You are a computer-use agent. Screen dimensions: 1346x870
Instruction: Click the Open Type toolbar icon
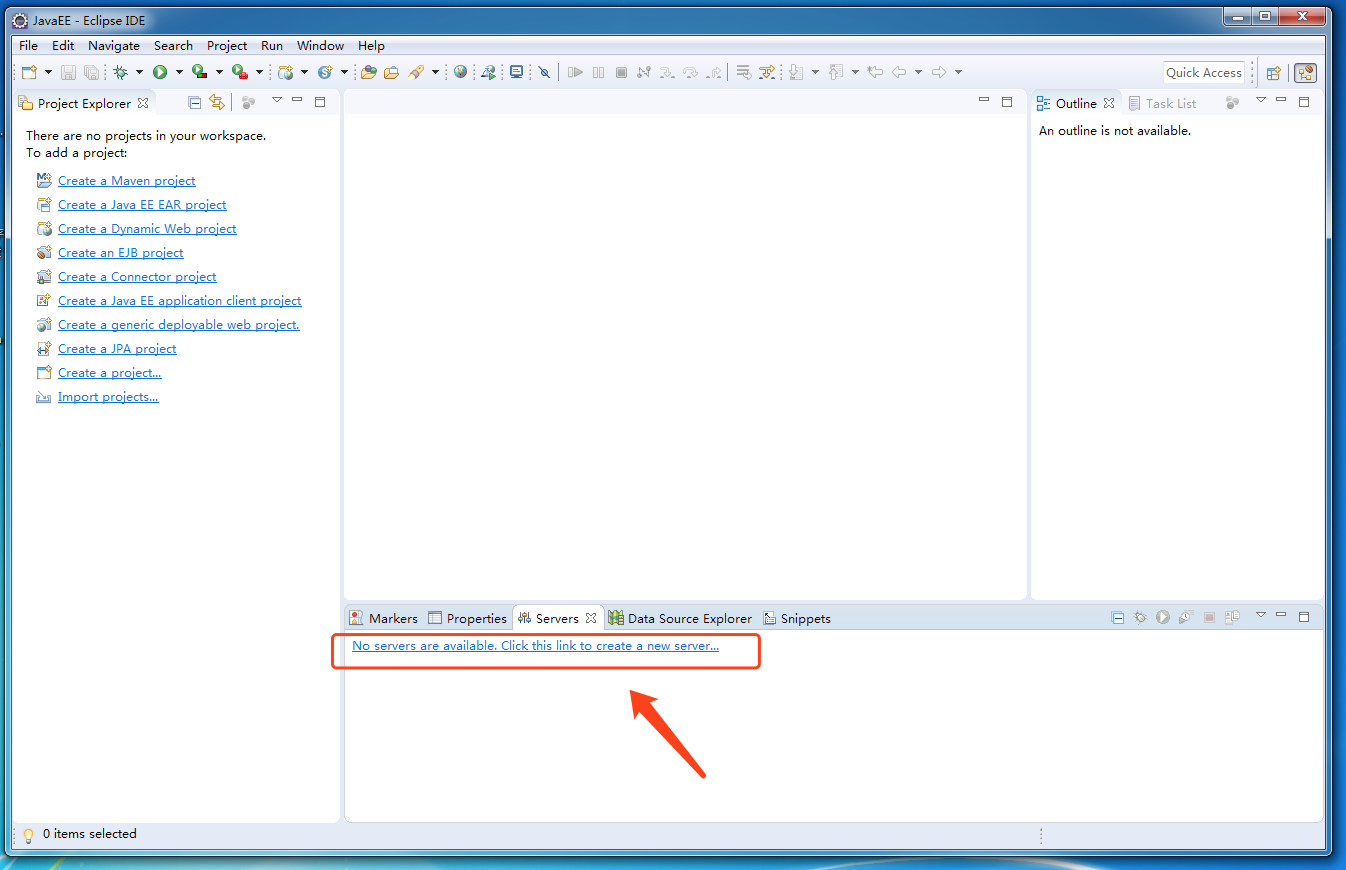(x=368, y=72)
